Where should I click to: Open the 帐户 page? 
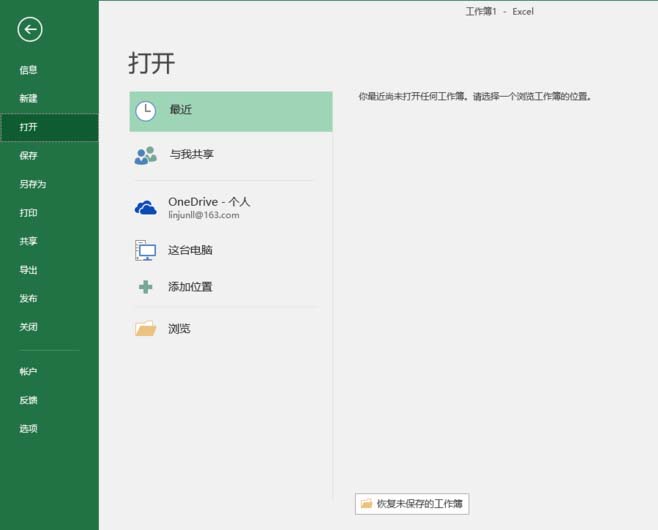(29, 371)
